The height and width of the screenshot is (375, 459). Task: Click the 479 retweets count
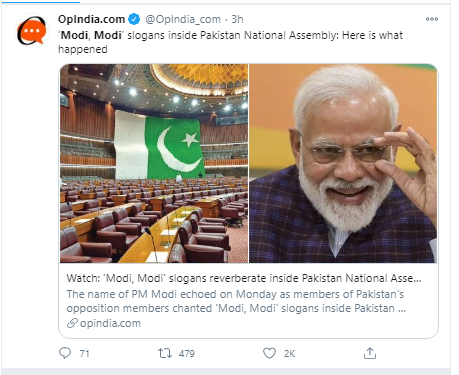tap(187, 353)
